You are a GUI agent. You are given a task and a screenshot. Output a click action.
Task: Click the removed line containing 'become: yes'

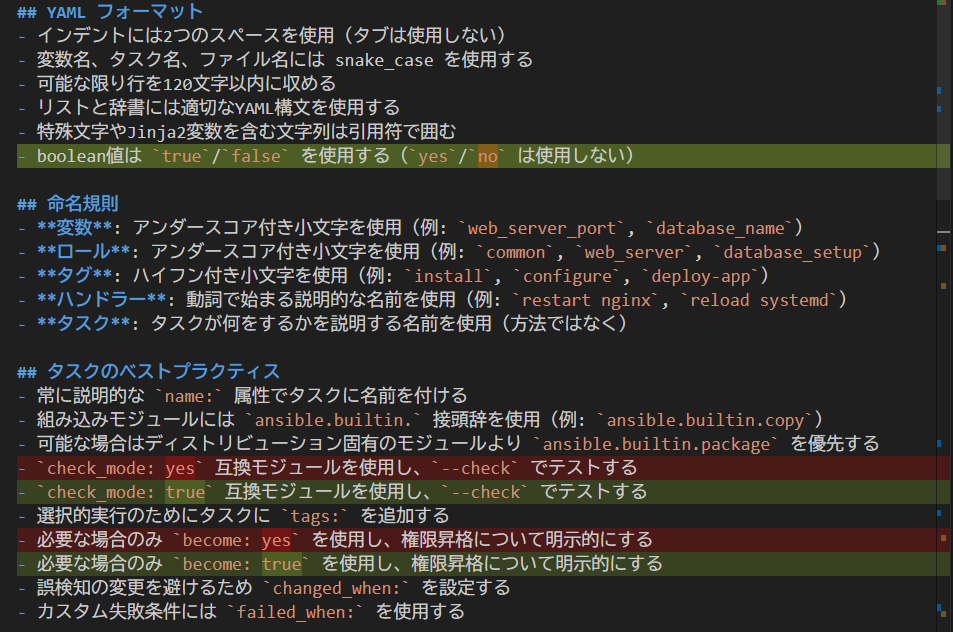pos(340,540)
